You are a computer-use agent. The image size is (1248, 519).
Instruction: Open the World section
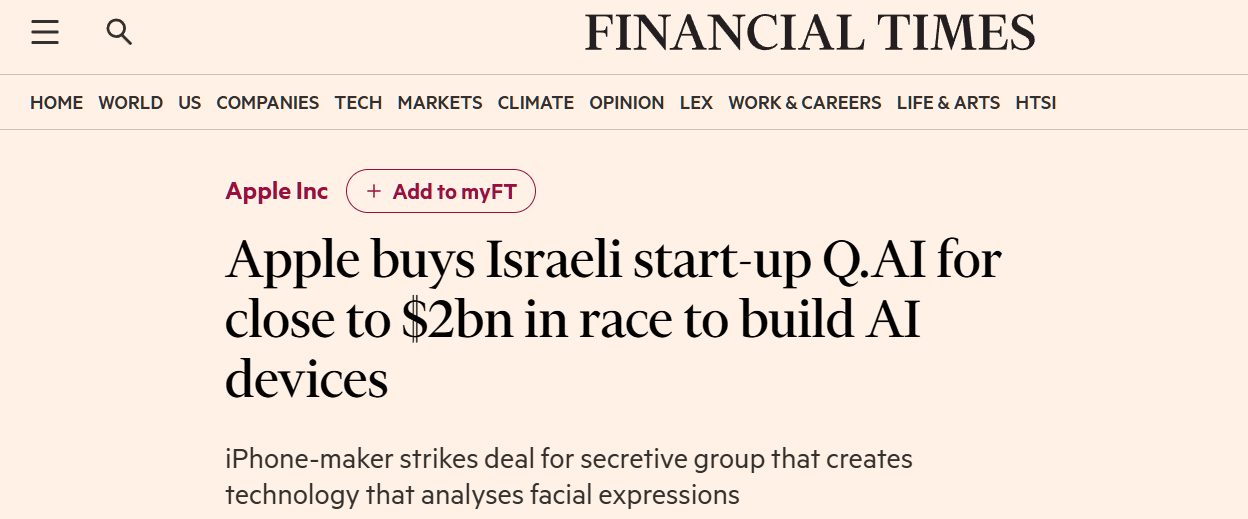pos(130,103)
